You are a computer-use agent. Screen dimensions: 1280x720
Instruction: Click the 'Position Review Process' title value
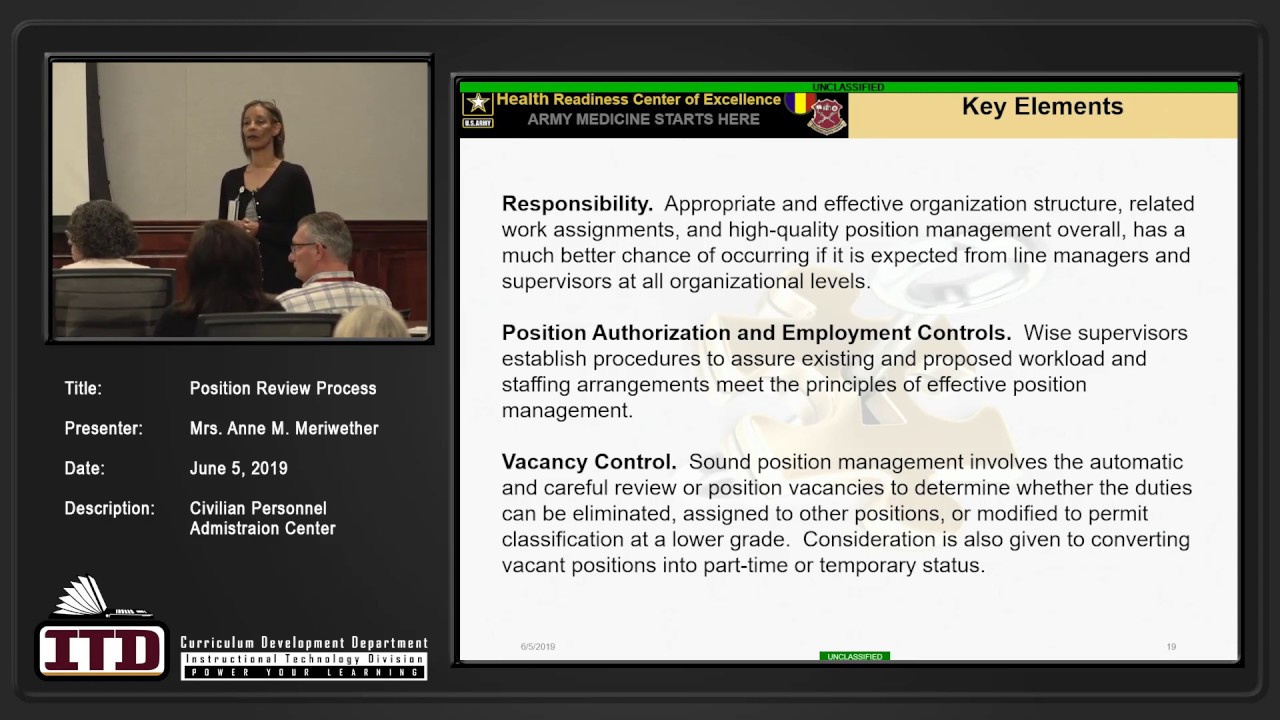pos(283,388)
